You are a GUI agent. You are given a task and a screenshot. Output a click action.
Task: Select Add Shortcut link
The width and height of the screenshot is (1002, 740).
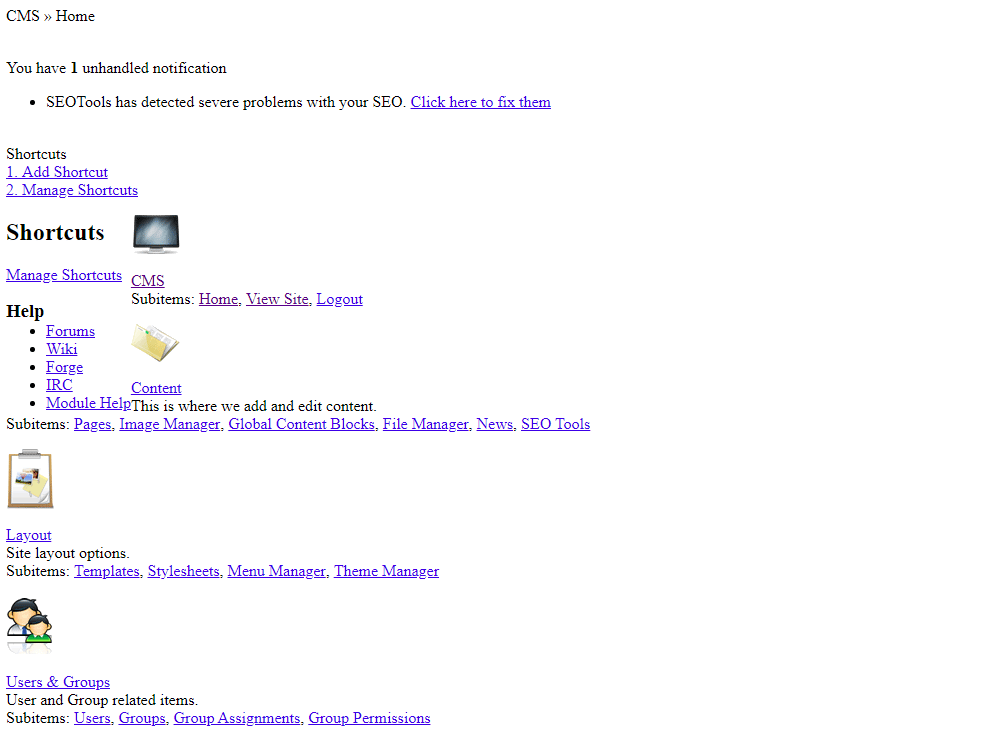pyautogui.click(x=57, y=172)
